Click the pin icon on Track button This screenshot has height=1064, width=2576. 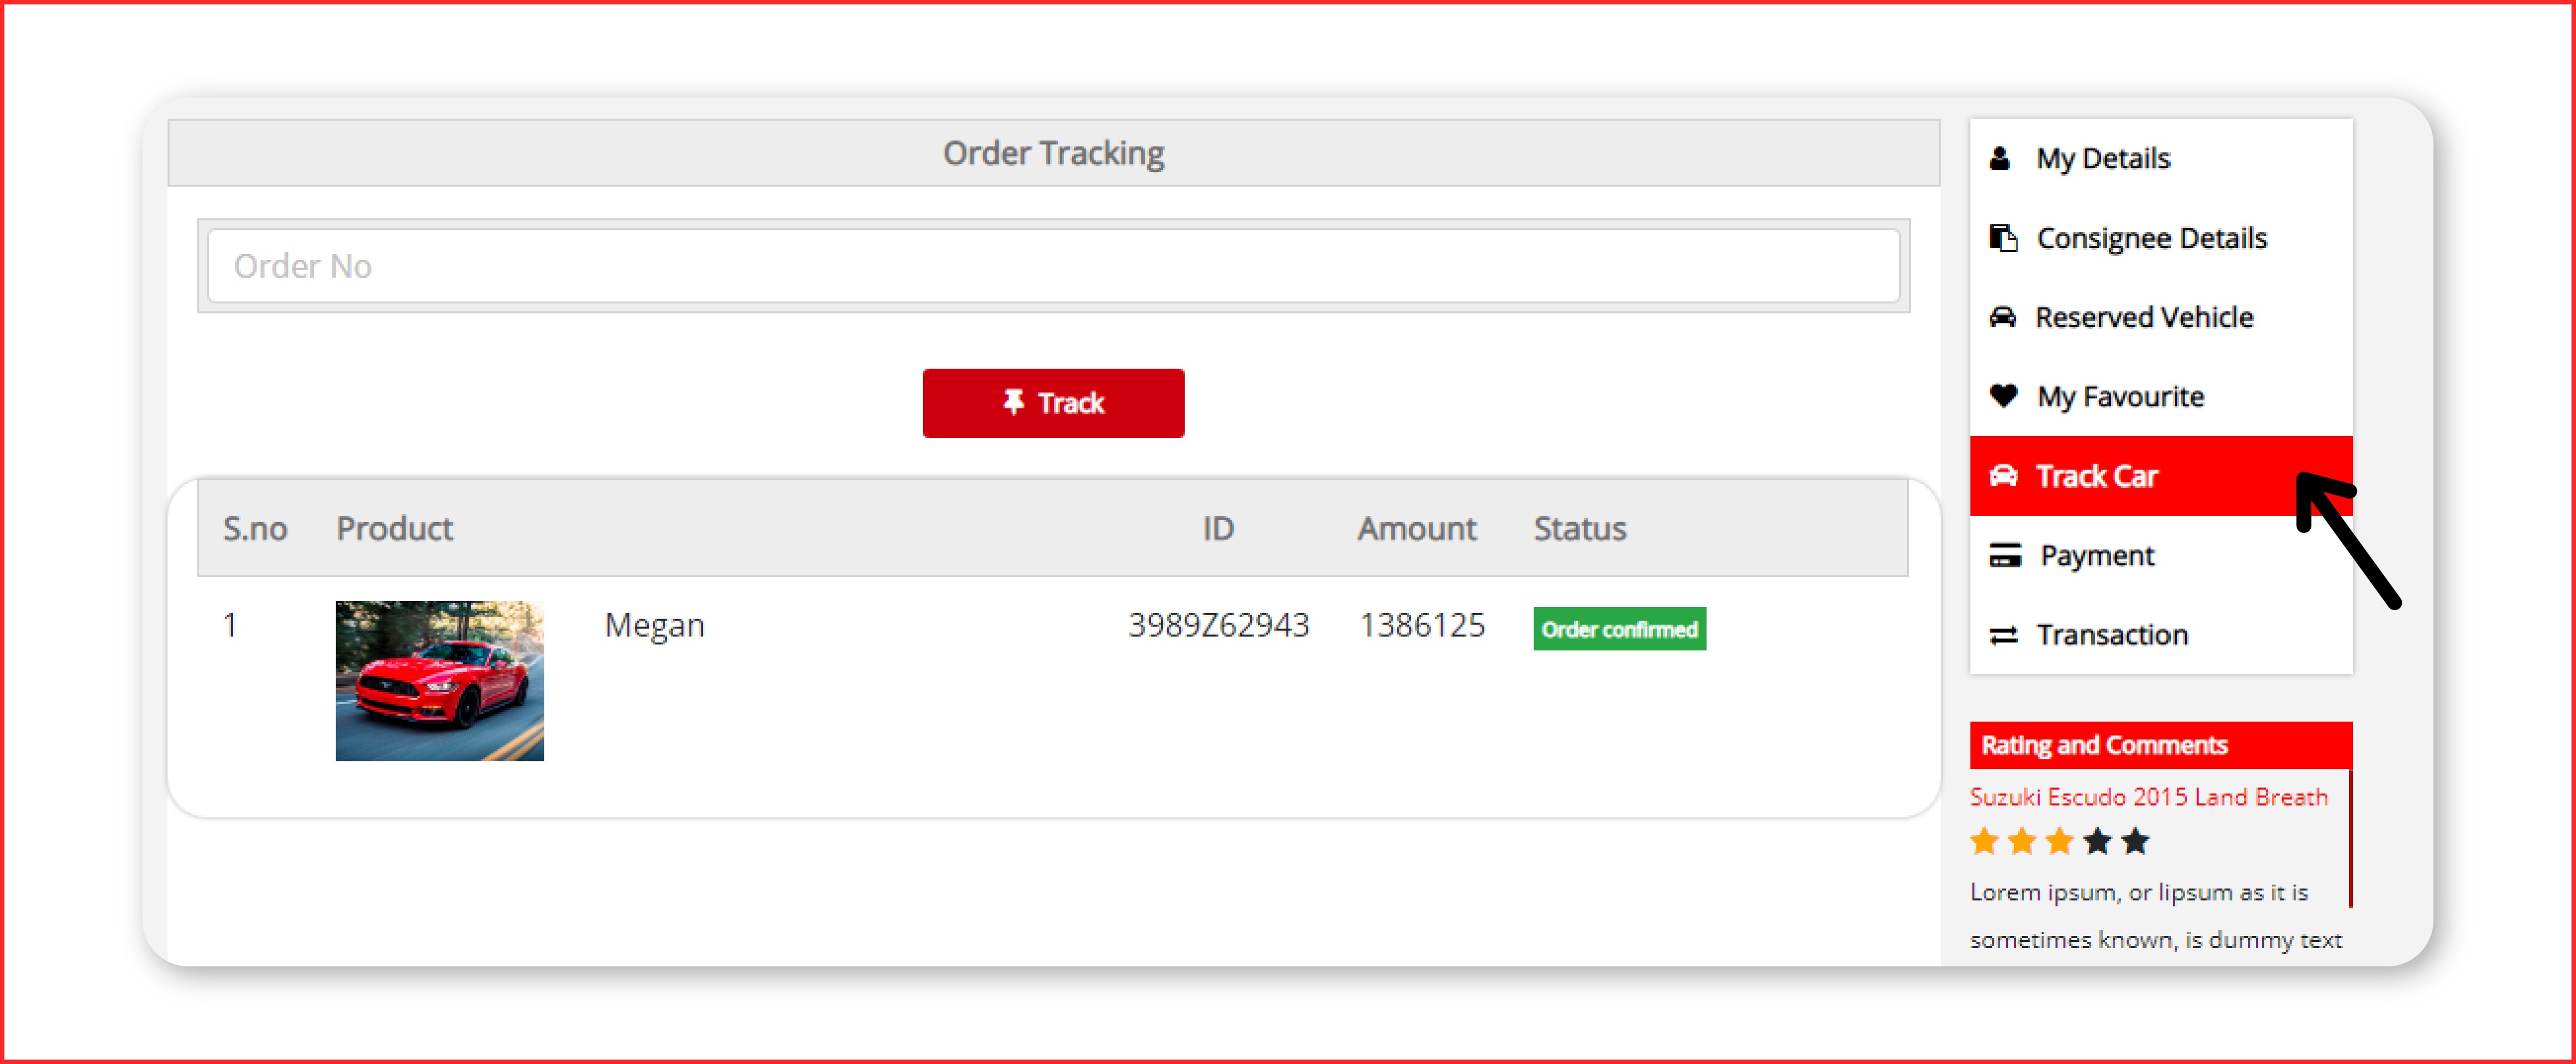click(1013, 402)
